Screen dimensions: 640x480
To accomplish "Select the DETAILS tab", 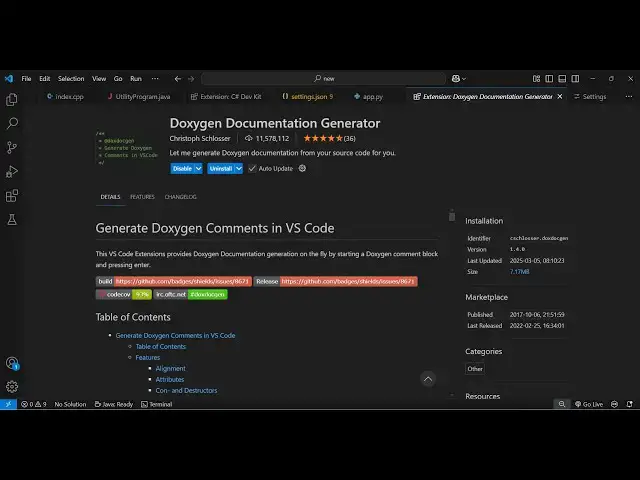I will 110,197.
